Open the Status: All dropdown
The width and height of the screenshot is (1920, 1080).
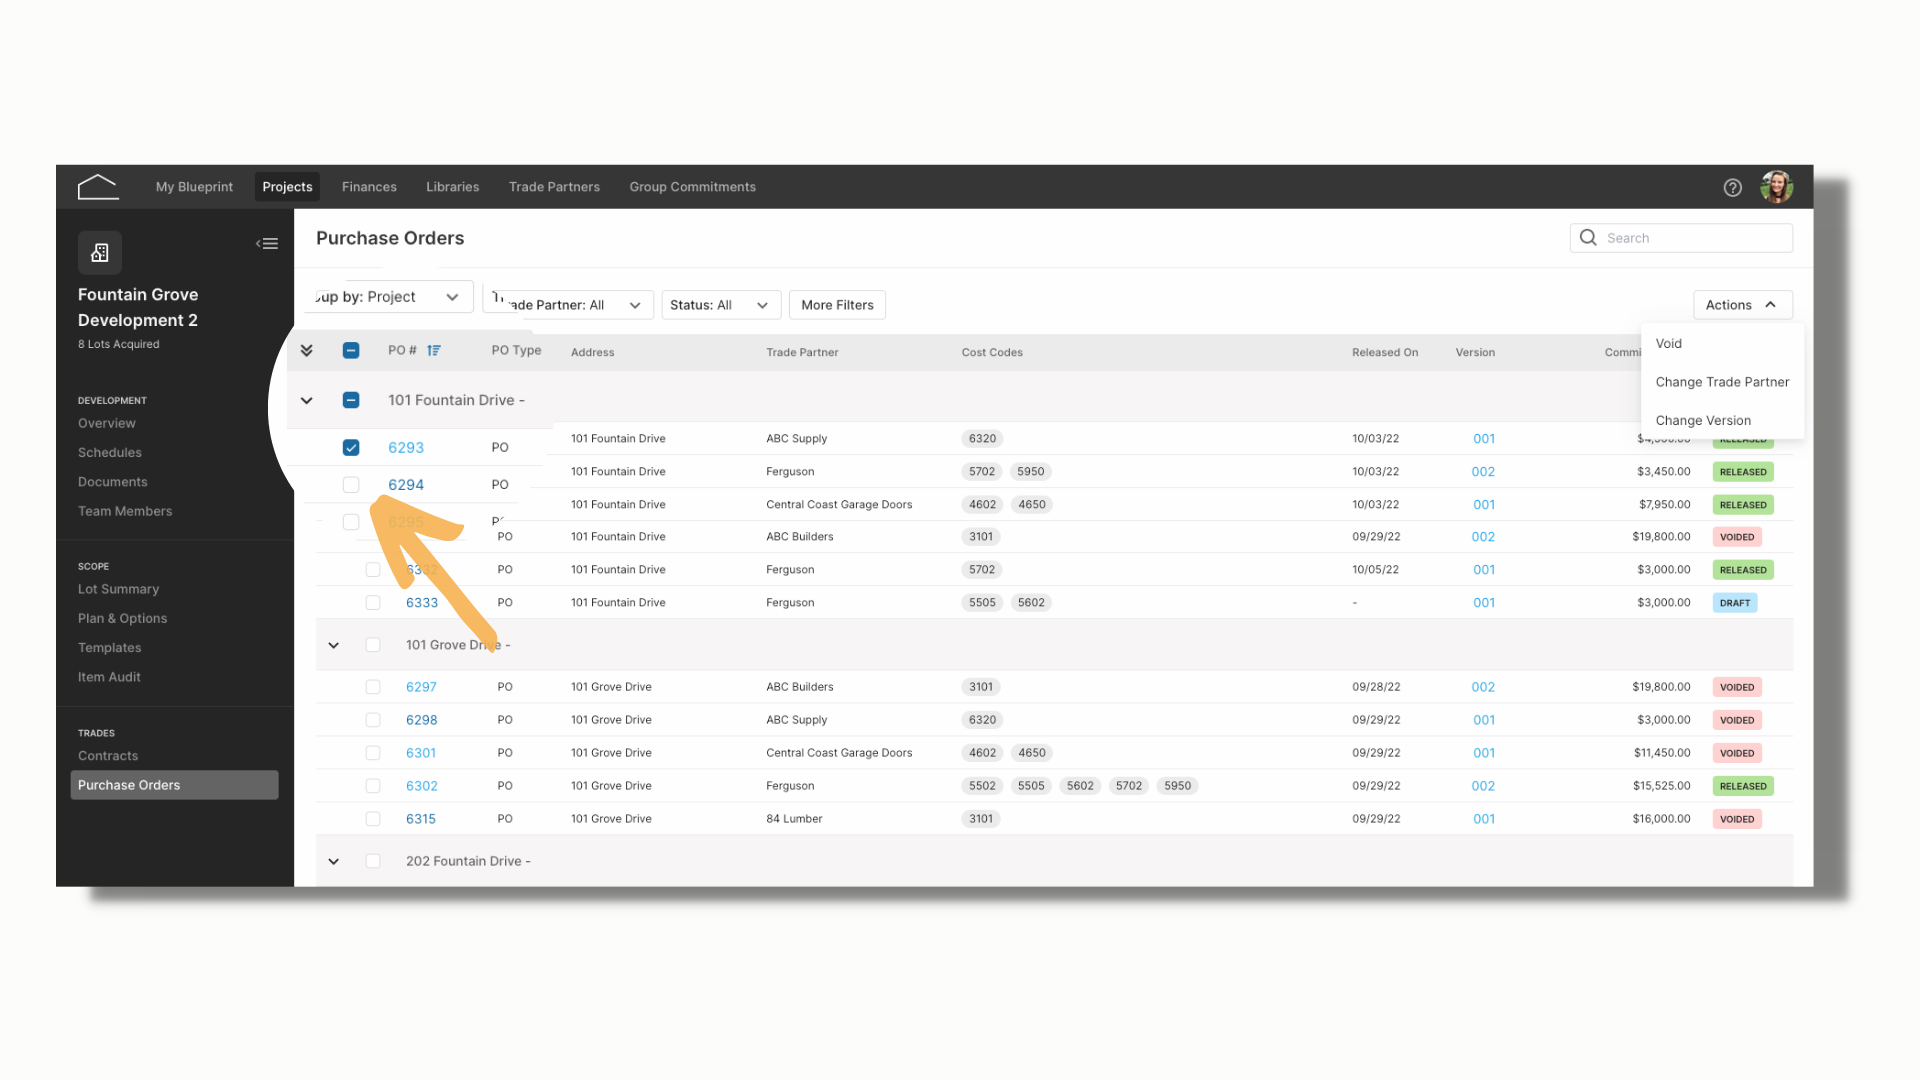(x=721, y=305)
